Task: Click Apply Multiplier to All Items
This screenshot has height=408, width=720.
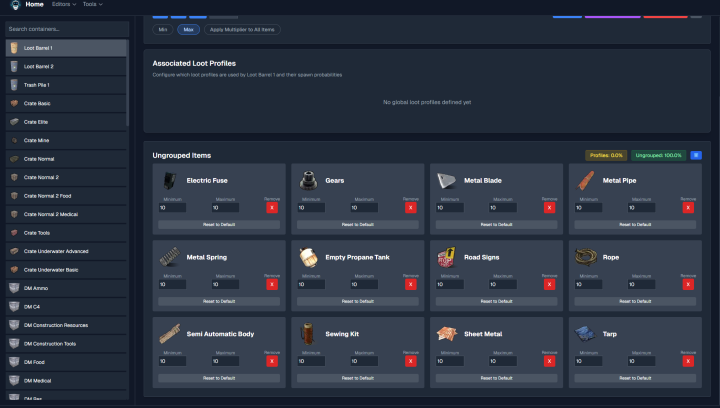Action: [x=242, y=29]
